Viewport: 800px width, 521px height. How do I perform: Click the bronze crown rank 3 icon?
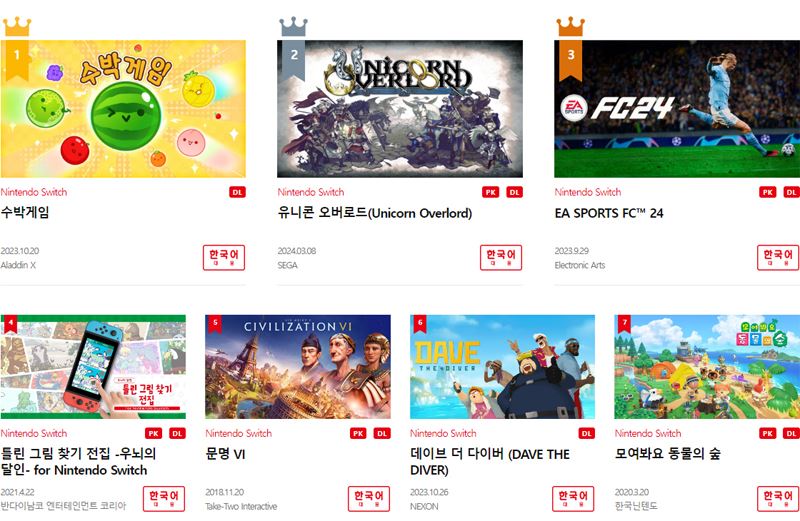[570, 27]
